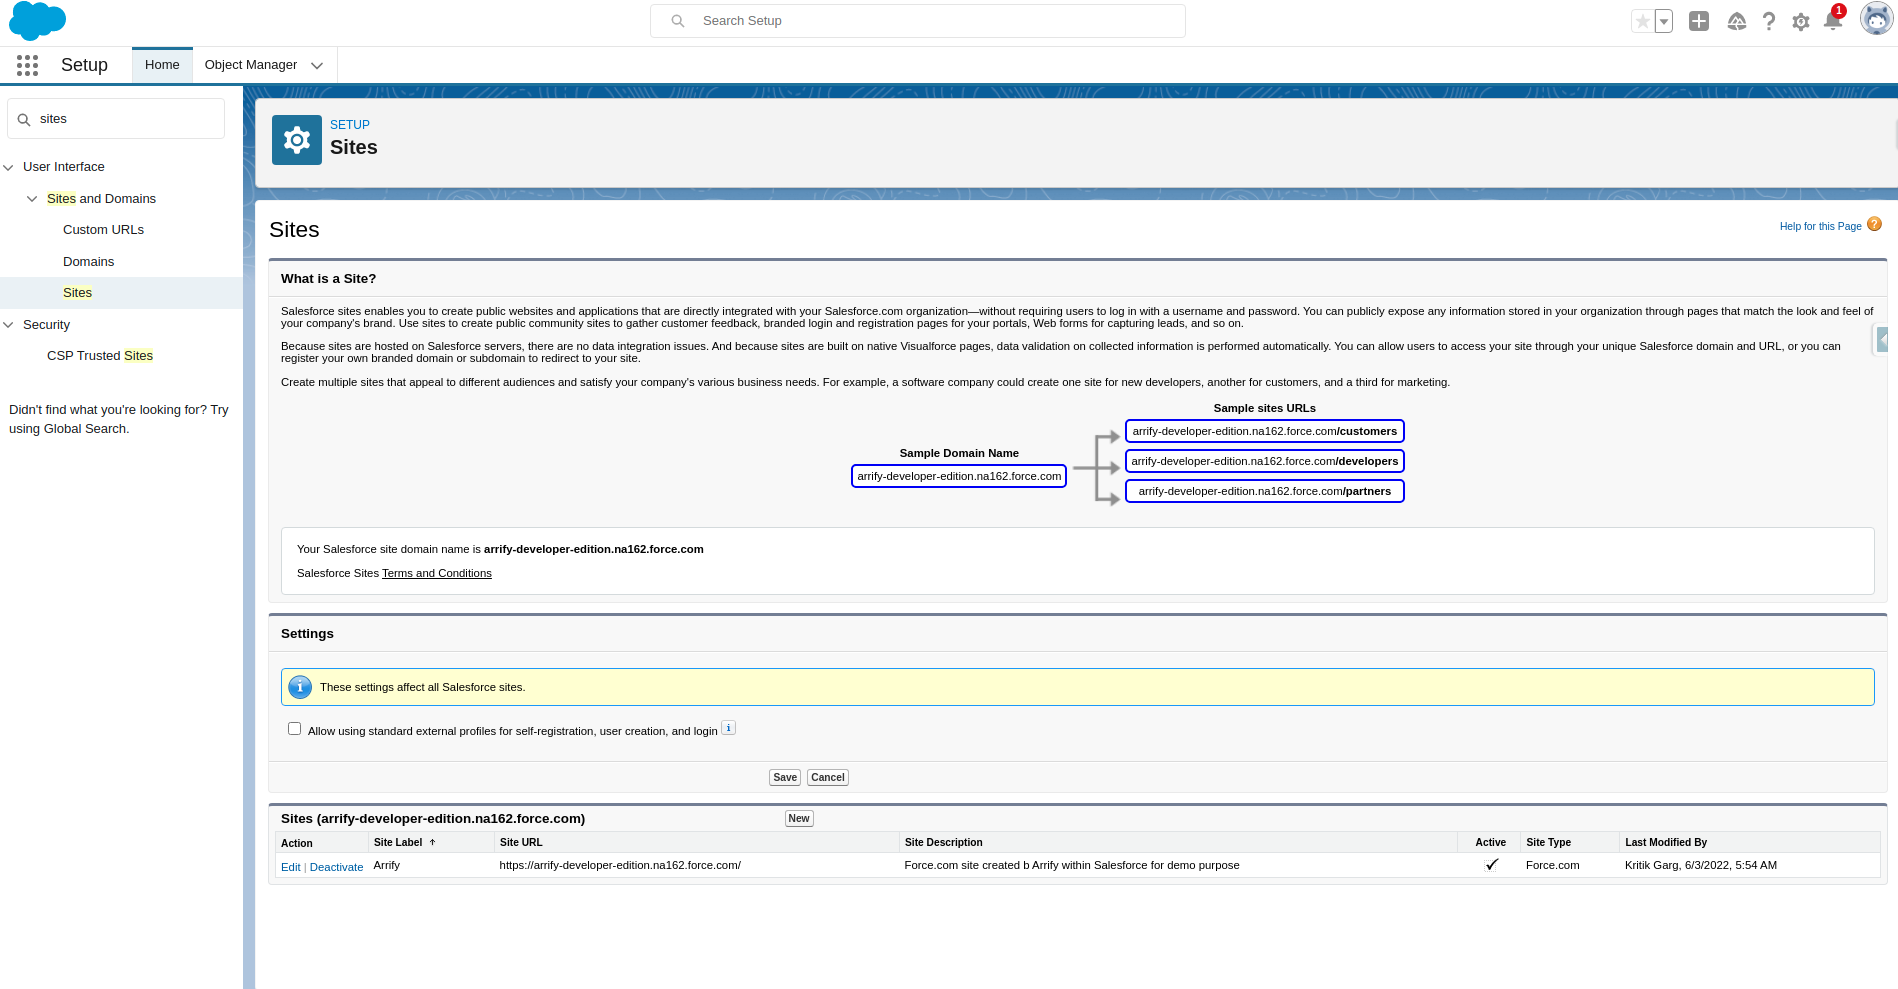The image size is (1898, 989).
Task: Click the Sample Domain Name box
Action: point(959,476)
